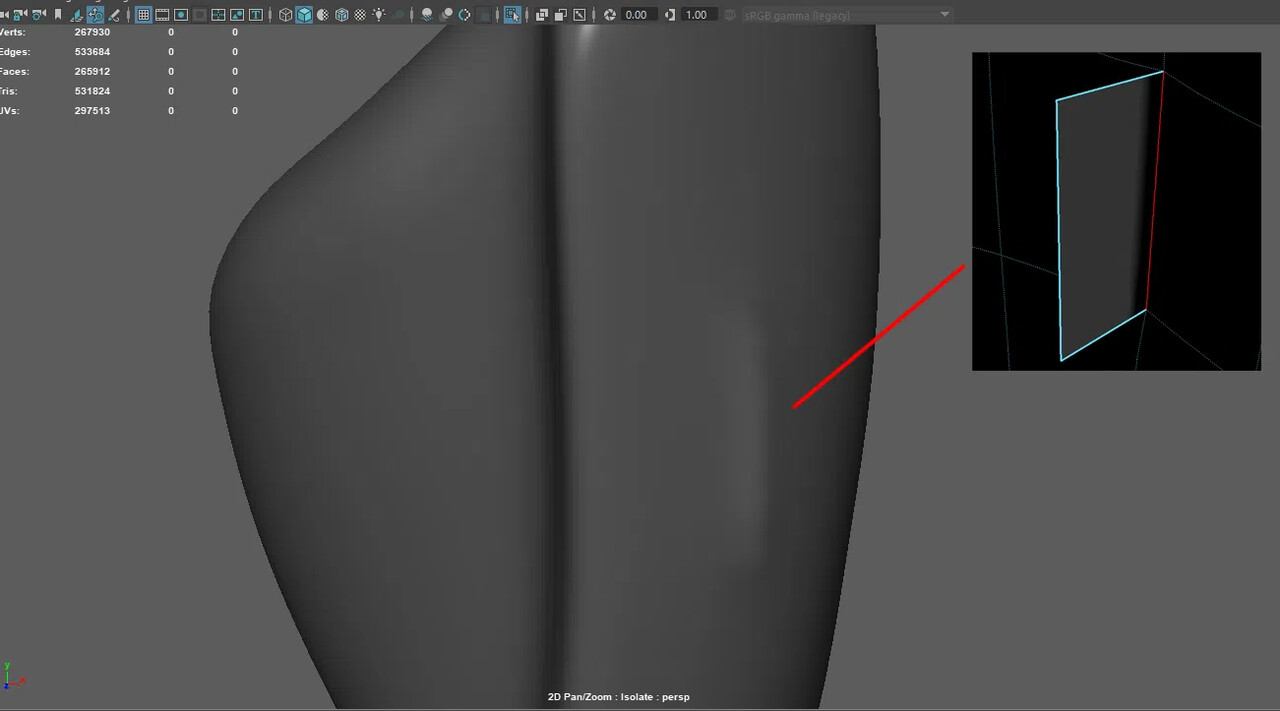
Task: Activate Smooth Shade All shading
Action: pyautogui.click(x=305, y=14)
